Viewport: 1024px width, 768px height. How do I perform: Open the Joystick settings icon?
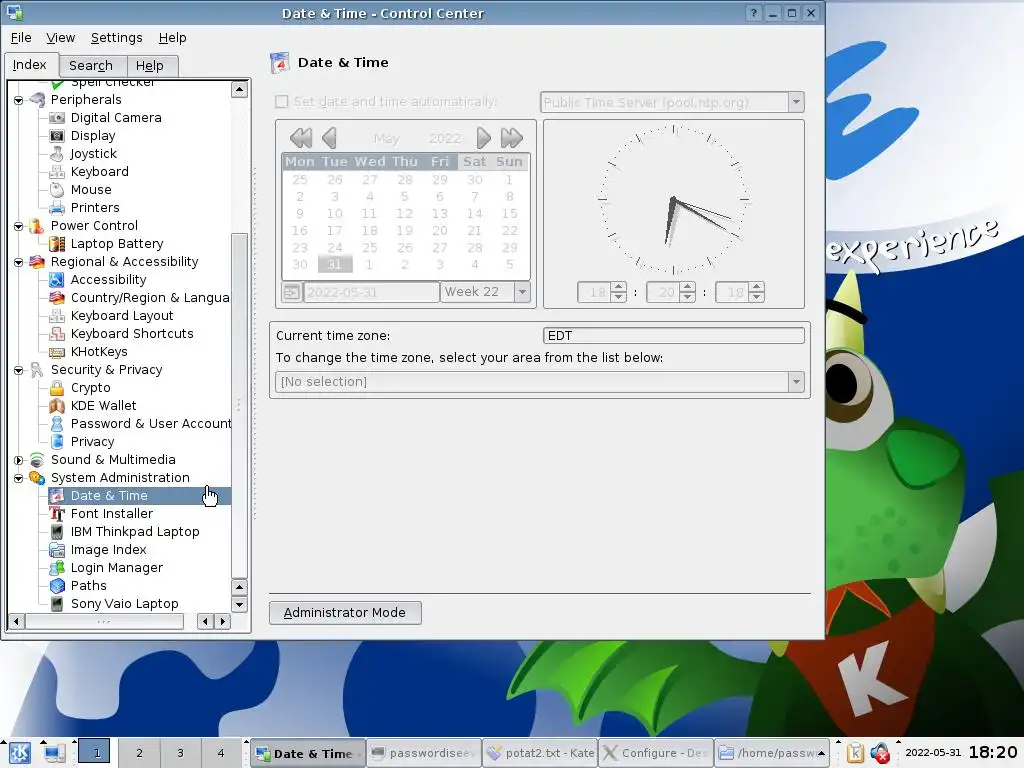(x=57, y=153)
